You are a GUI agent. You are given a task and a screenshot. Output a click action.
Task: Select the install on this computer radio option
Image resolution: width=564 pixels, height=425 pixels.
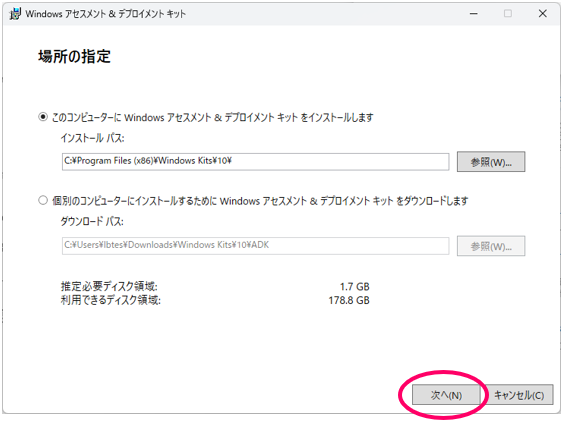tap(43, 117)
